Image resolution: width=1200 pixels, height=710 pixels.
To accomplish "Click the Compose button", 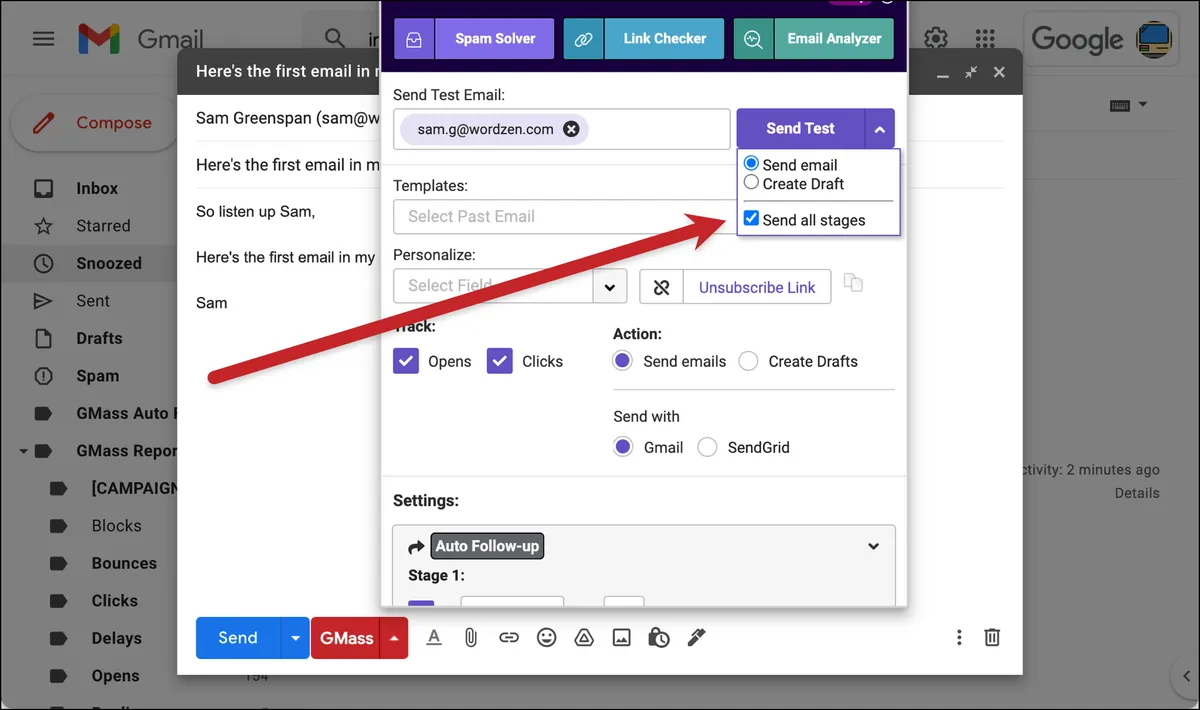I will point(95,123).
